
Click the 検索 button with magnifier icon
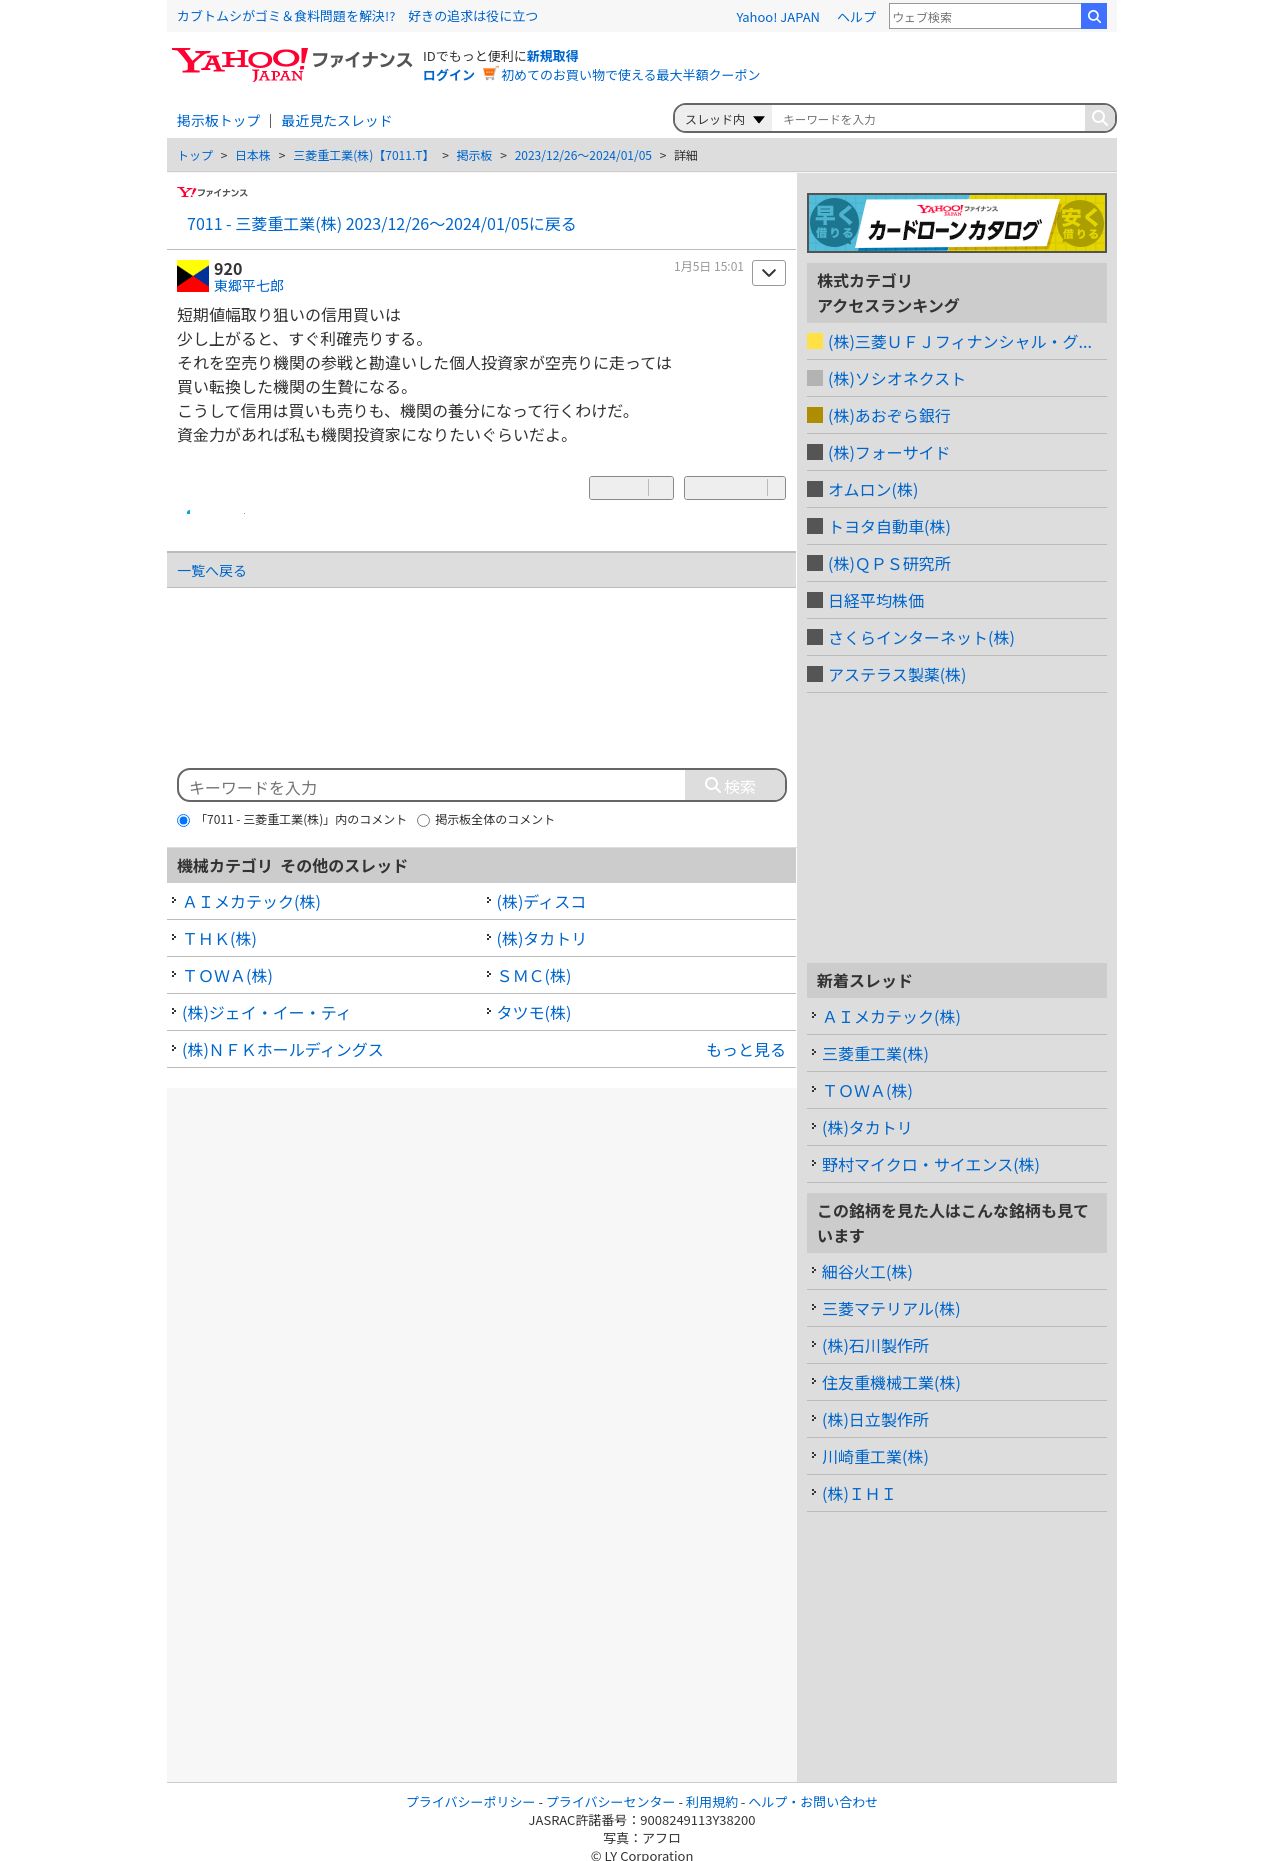(x=735, y=786)
